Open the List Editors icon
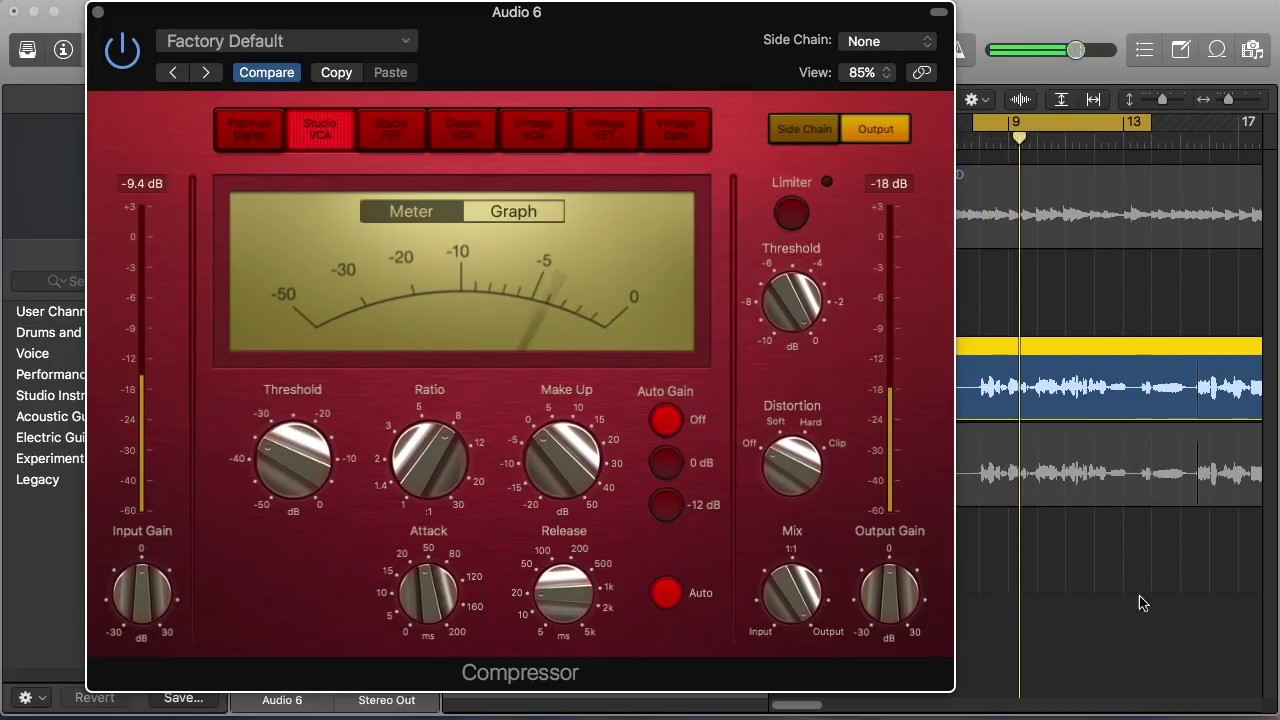 tap(1145, 49)
